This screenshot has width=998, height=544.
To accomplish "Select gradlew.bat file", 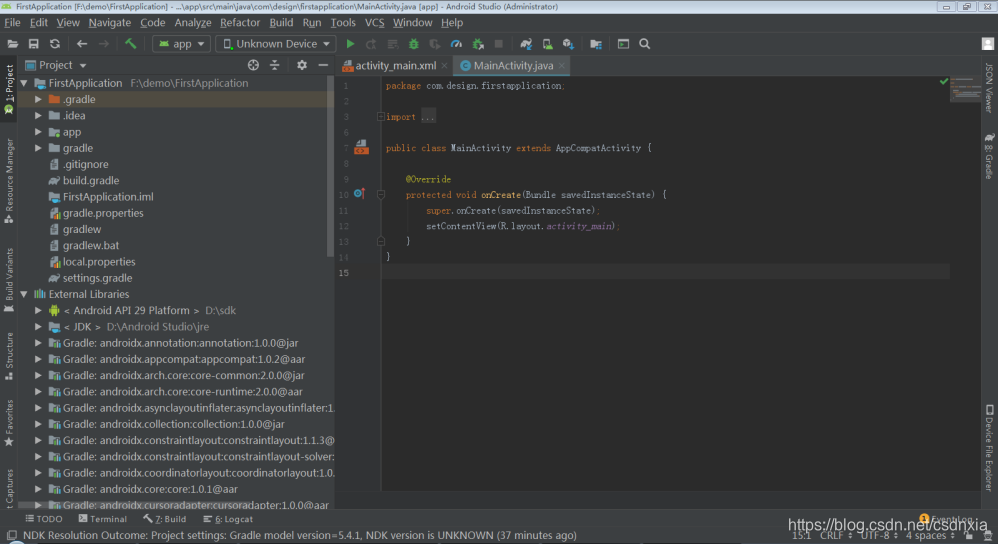I will pyautogui.click(x=90, y=246).
